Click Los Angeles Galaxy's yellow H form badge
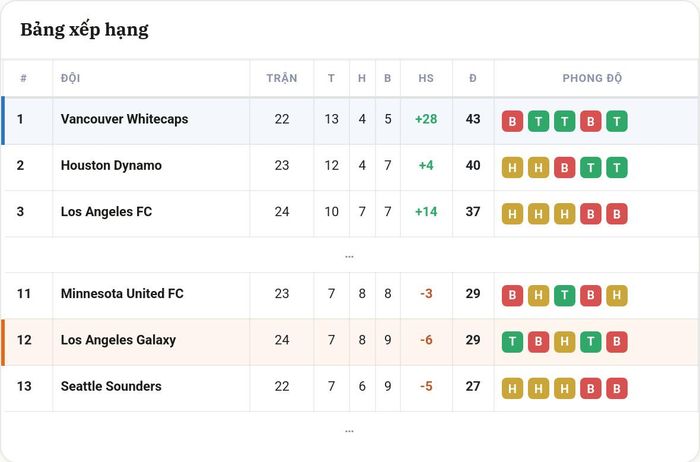This screenshot has height=462, width=700. [x=564, y=342]
